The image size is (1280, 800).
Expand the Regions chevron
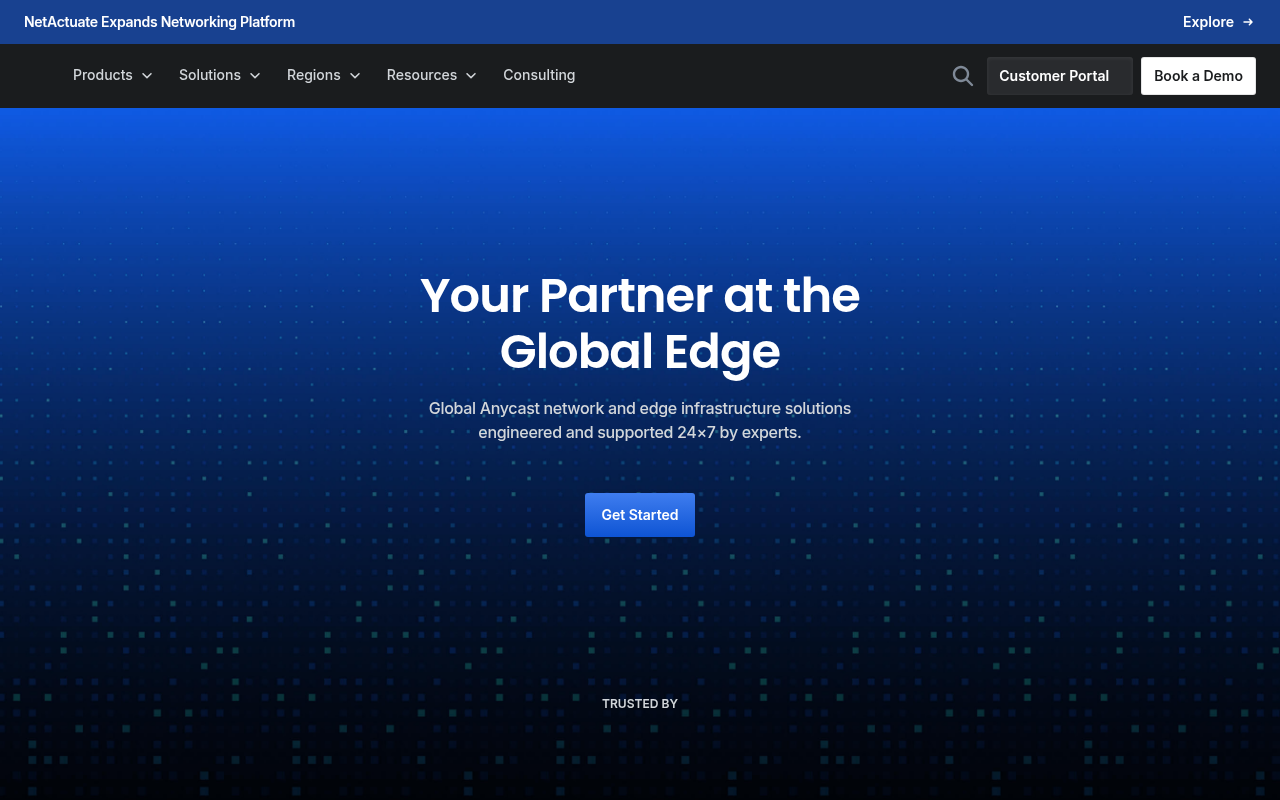355,76
